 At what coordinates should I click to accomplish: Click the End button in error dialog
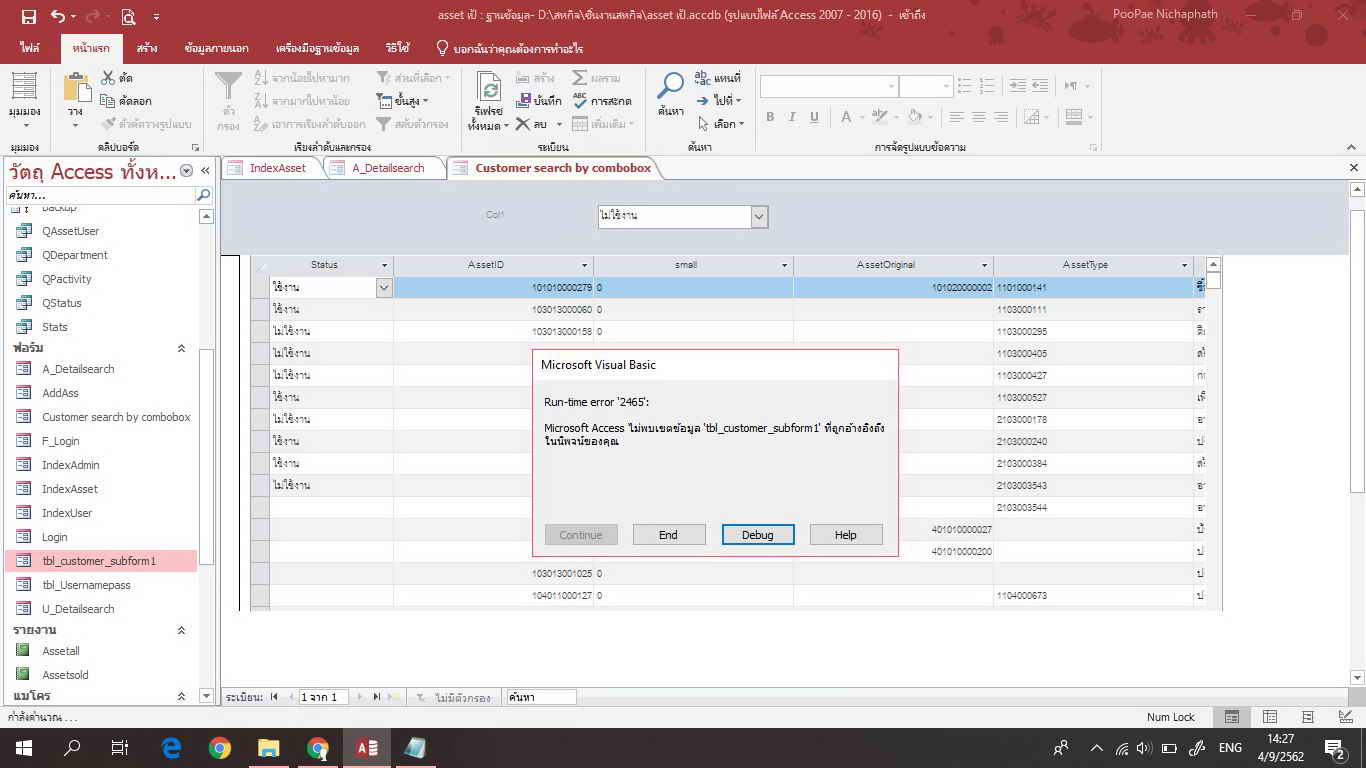point(669,535)
